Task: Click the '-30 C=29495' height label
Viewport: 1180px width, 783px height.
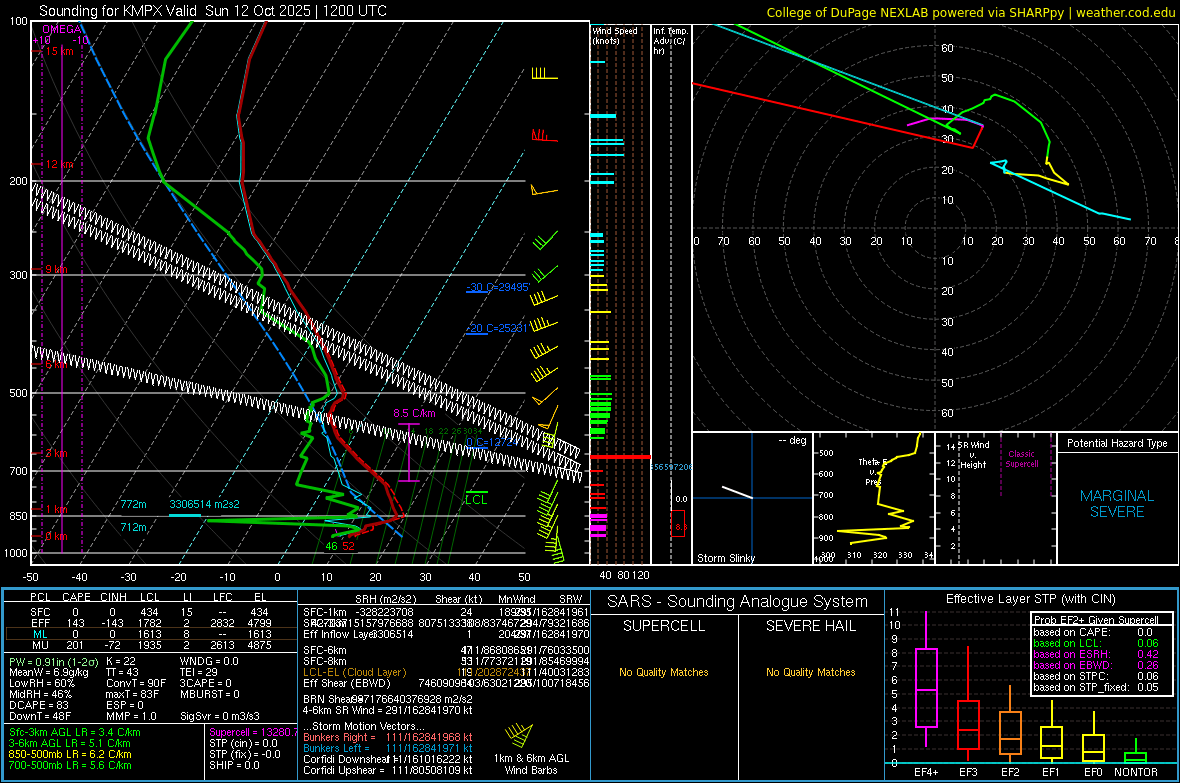Action: (x=497, y=287)
